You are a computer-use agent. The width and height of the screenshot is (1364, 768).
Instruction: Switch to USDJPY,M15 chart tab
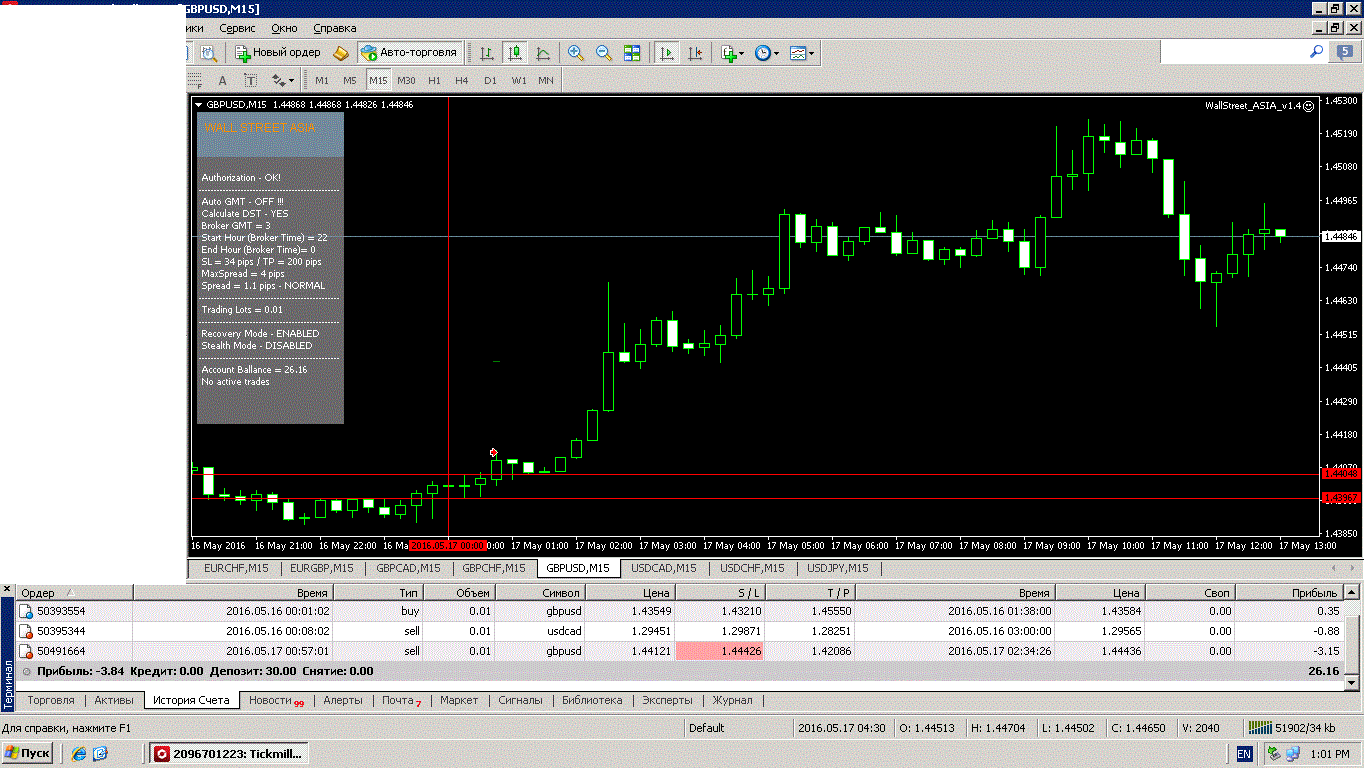point(837,568)
